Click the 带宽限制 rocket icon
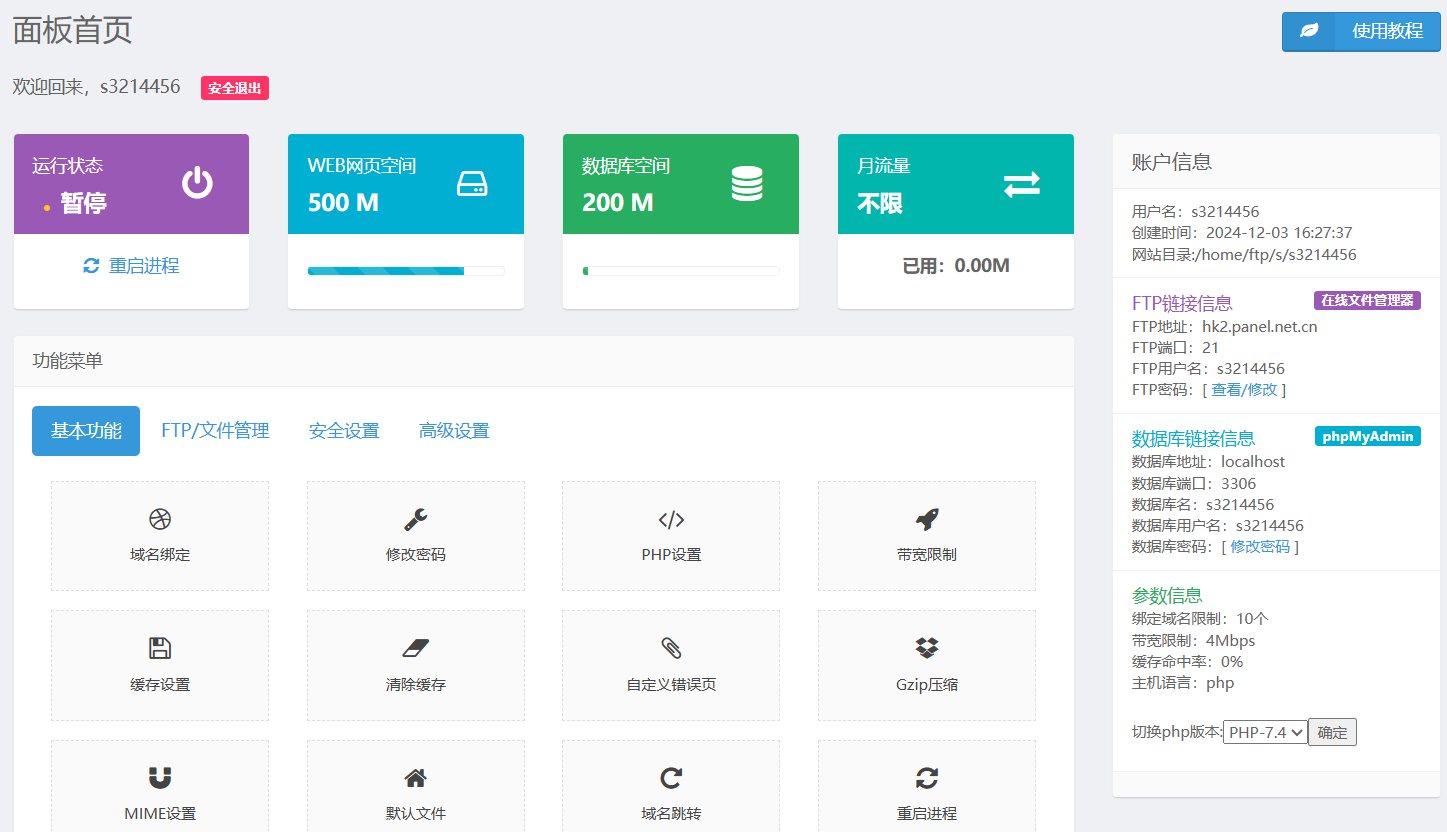The height and width of the screenshot is (832, 1447). tap(927, 519)
